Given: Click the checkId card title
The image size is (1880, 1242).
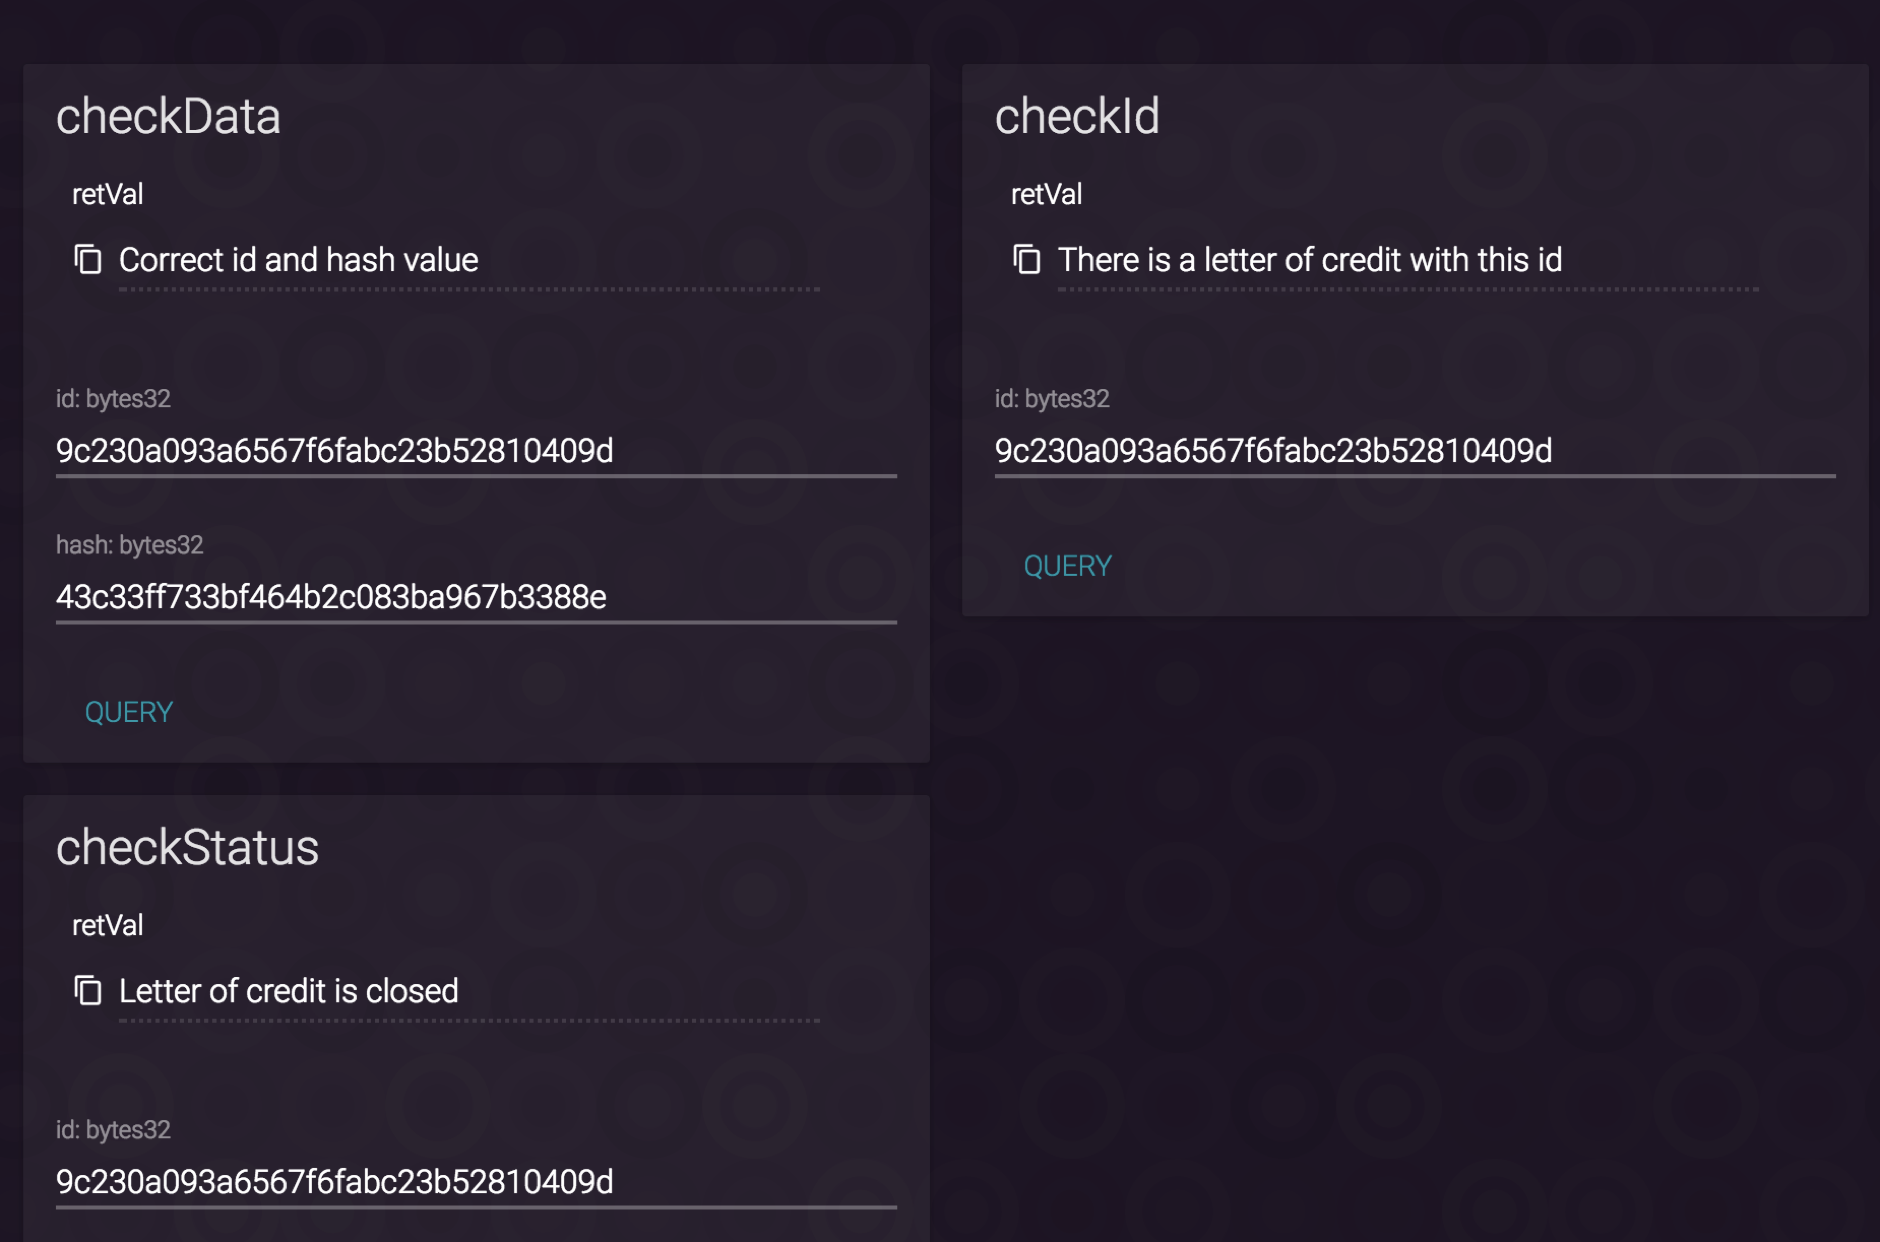Looking at the screenshot, I should coord(1077,116).
